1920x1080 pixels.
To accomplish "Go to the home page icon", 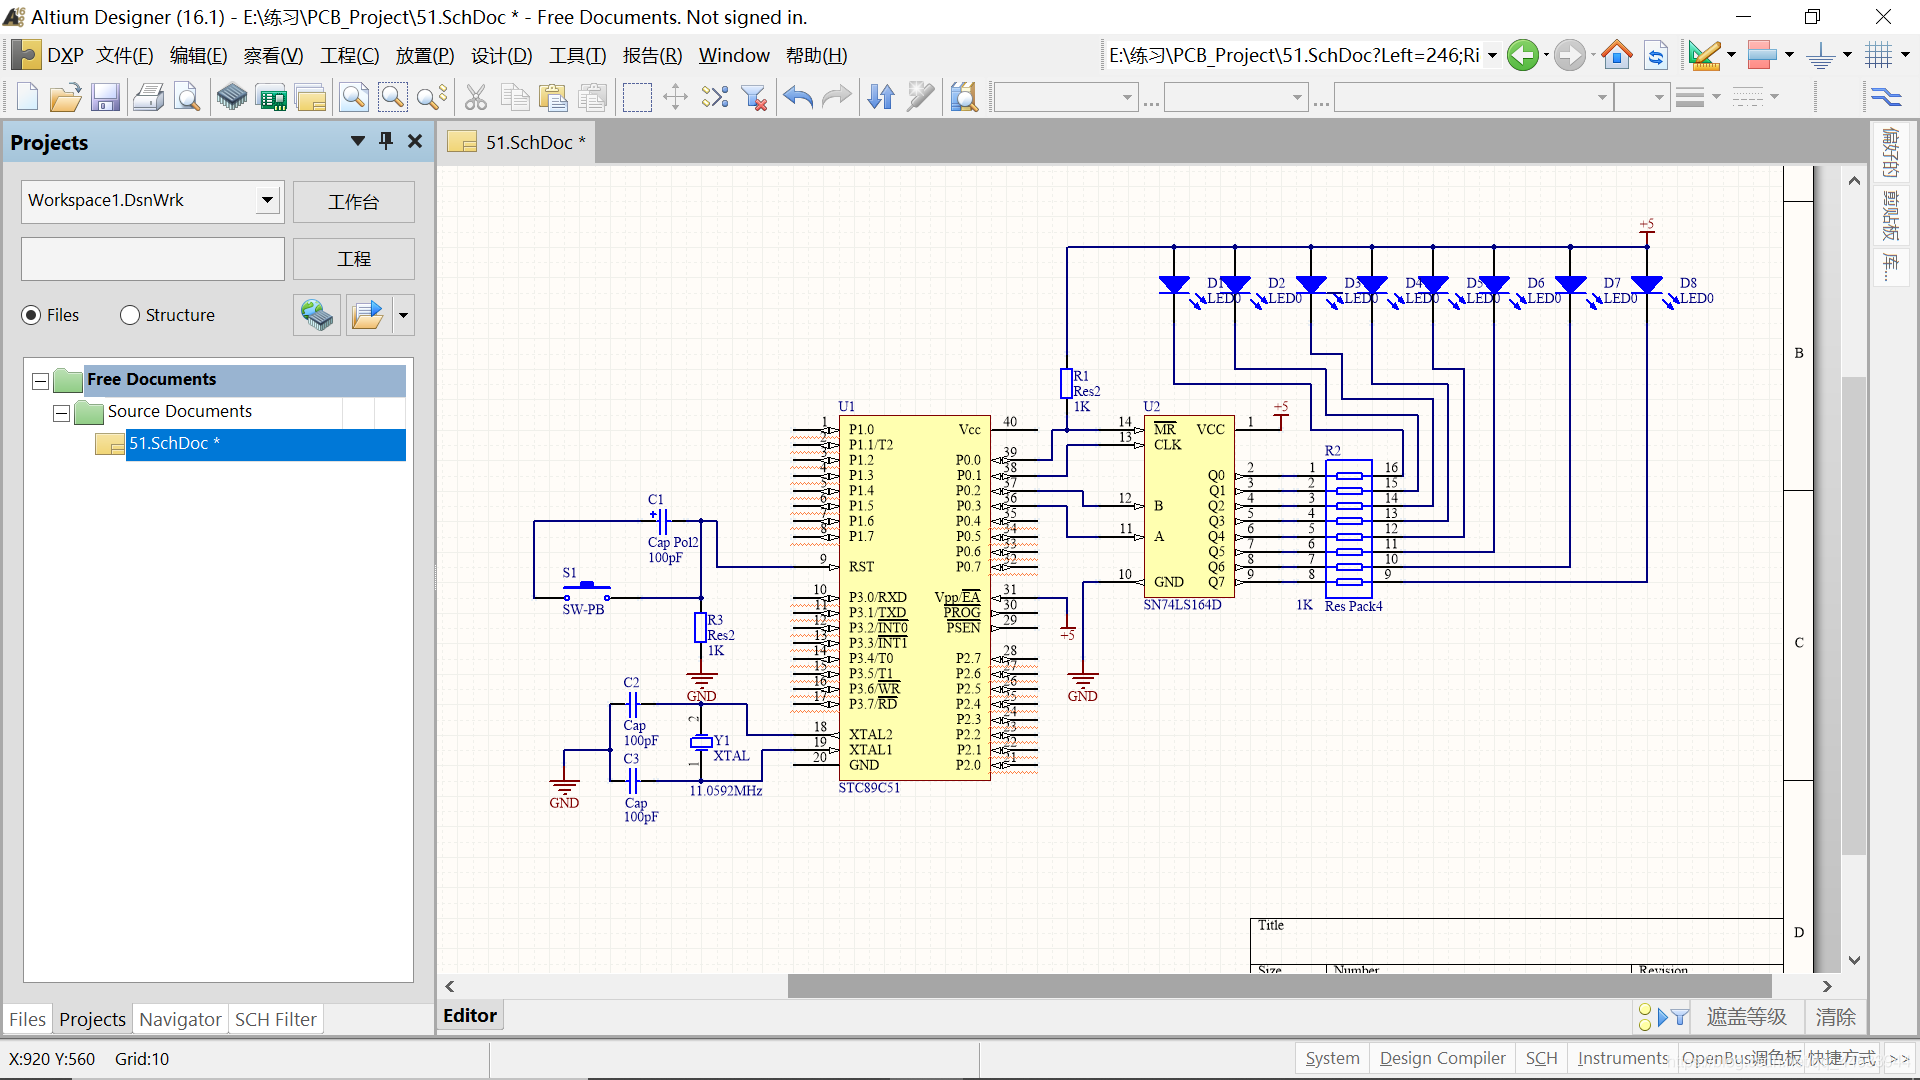I will coord(1616,55).
